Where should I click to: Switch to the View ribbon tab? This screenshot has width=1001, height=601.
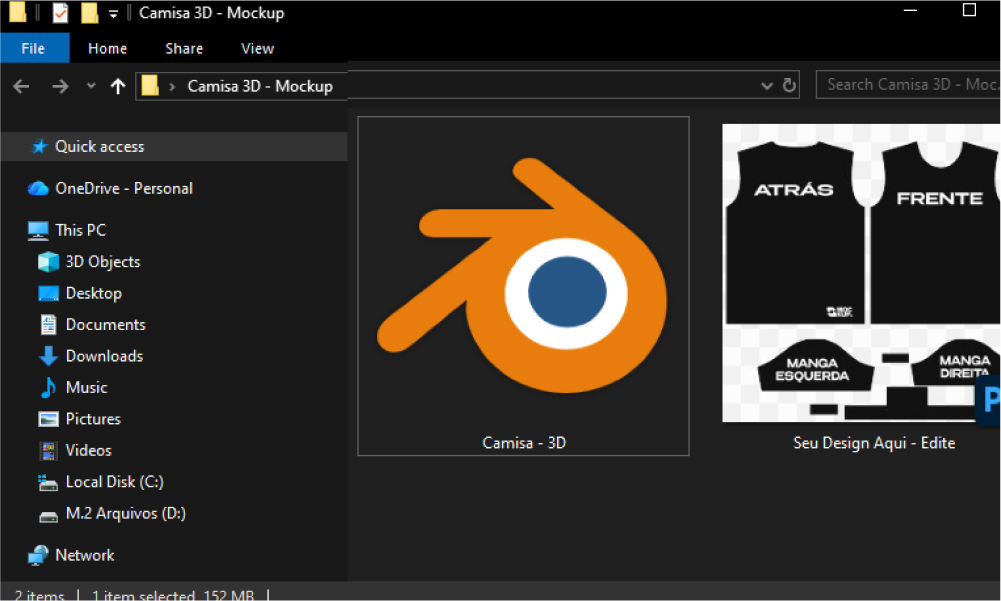[x=257, y=48]
